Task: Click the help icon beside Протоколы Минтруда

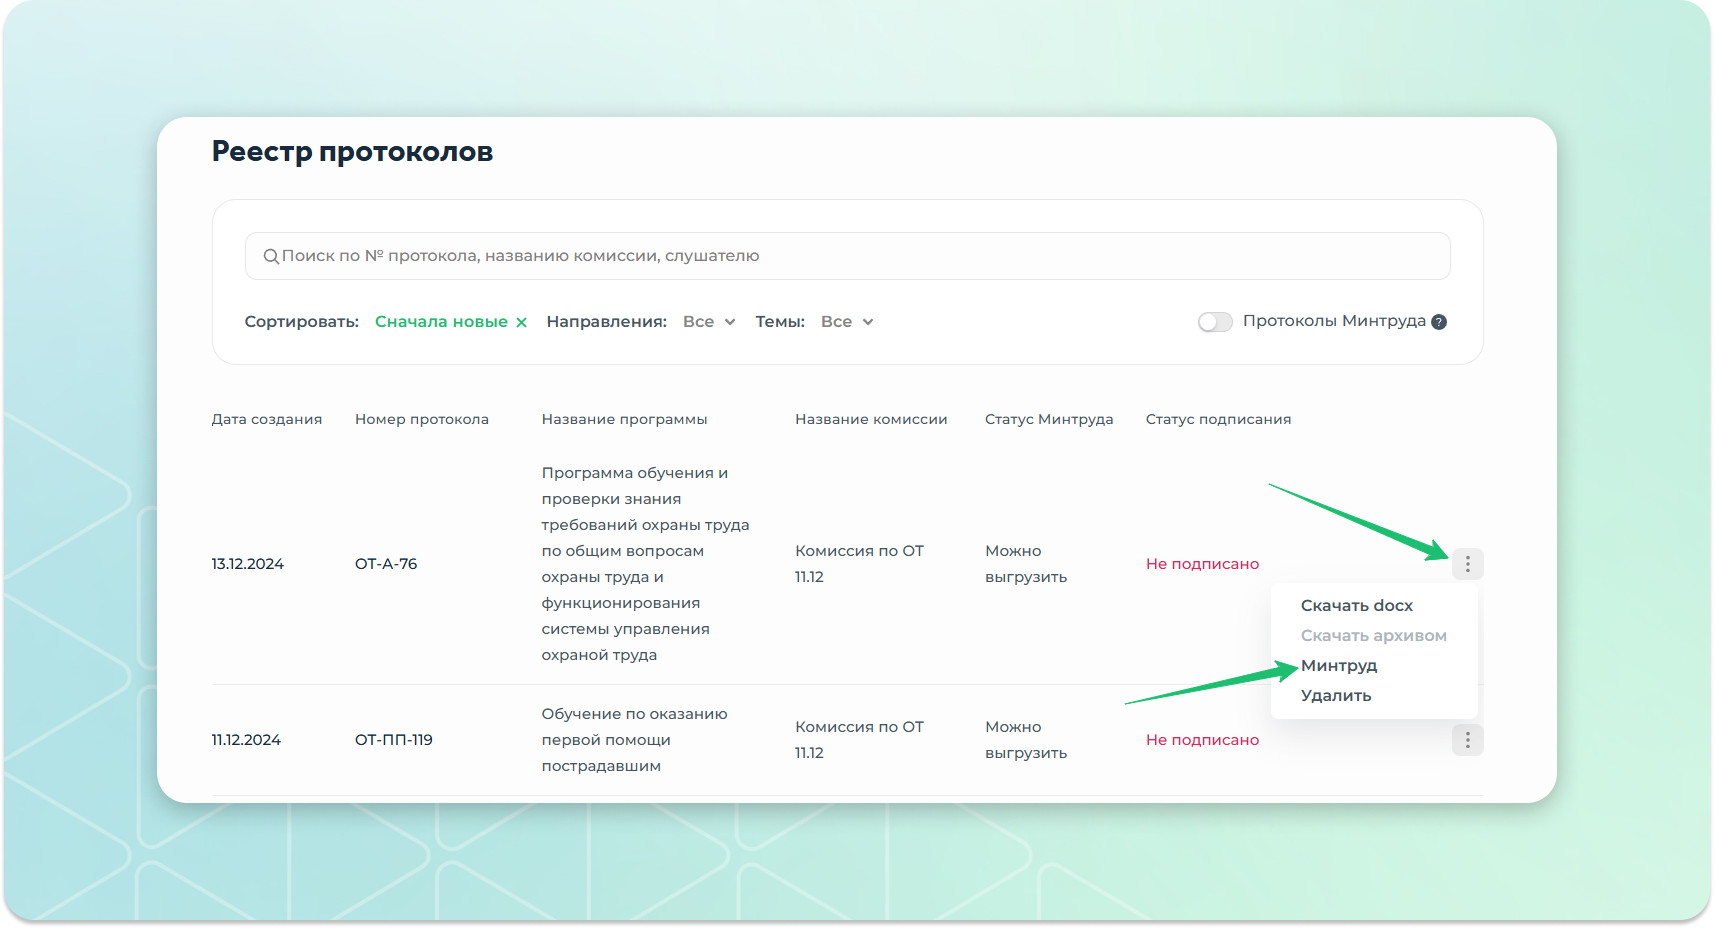Action: point(1439,322)
